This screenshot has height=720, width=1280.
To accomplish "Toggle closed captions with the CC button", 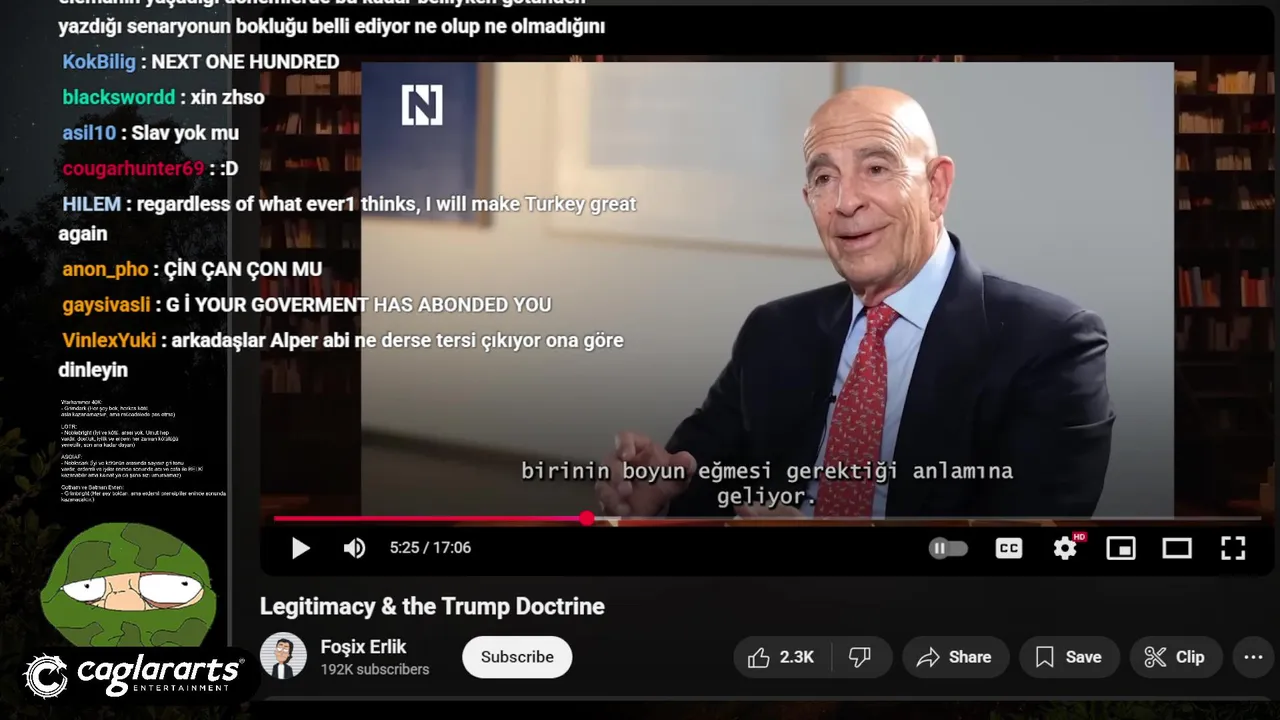I will [x=1009, y=548].
